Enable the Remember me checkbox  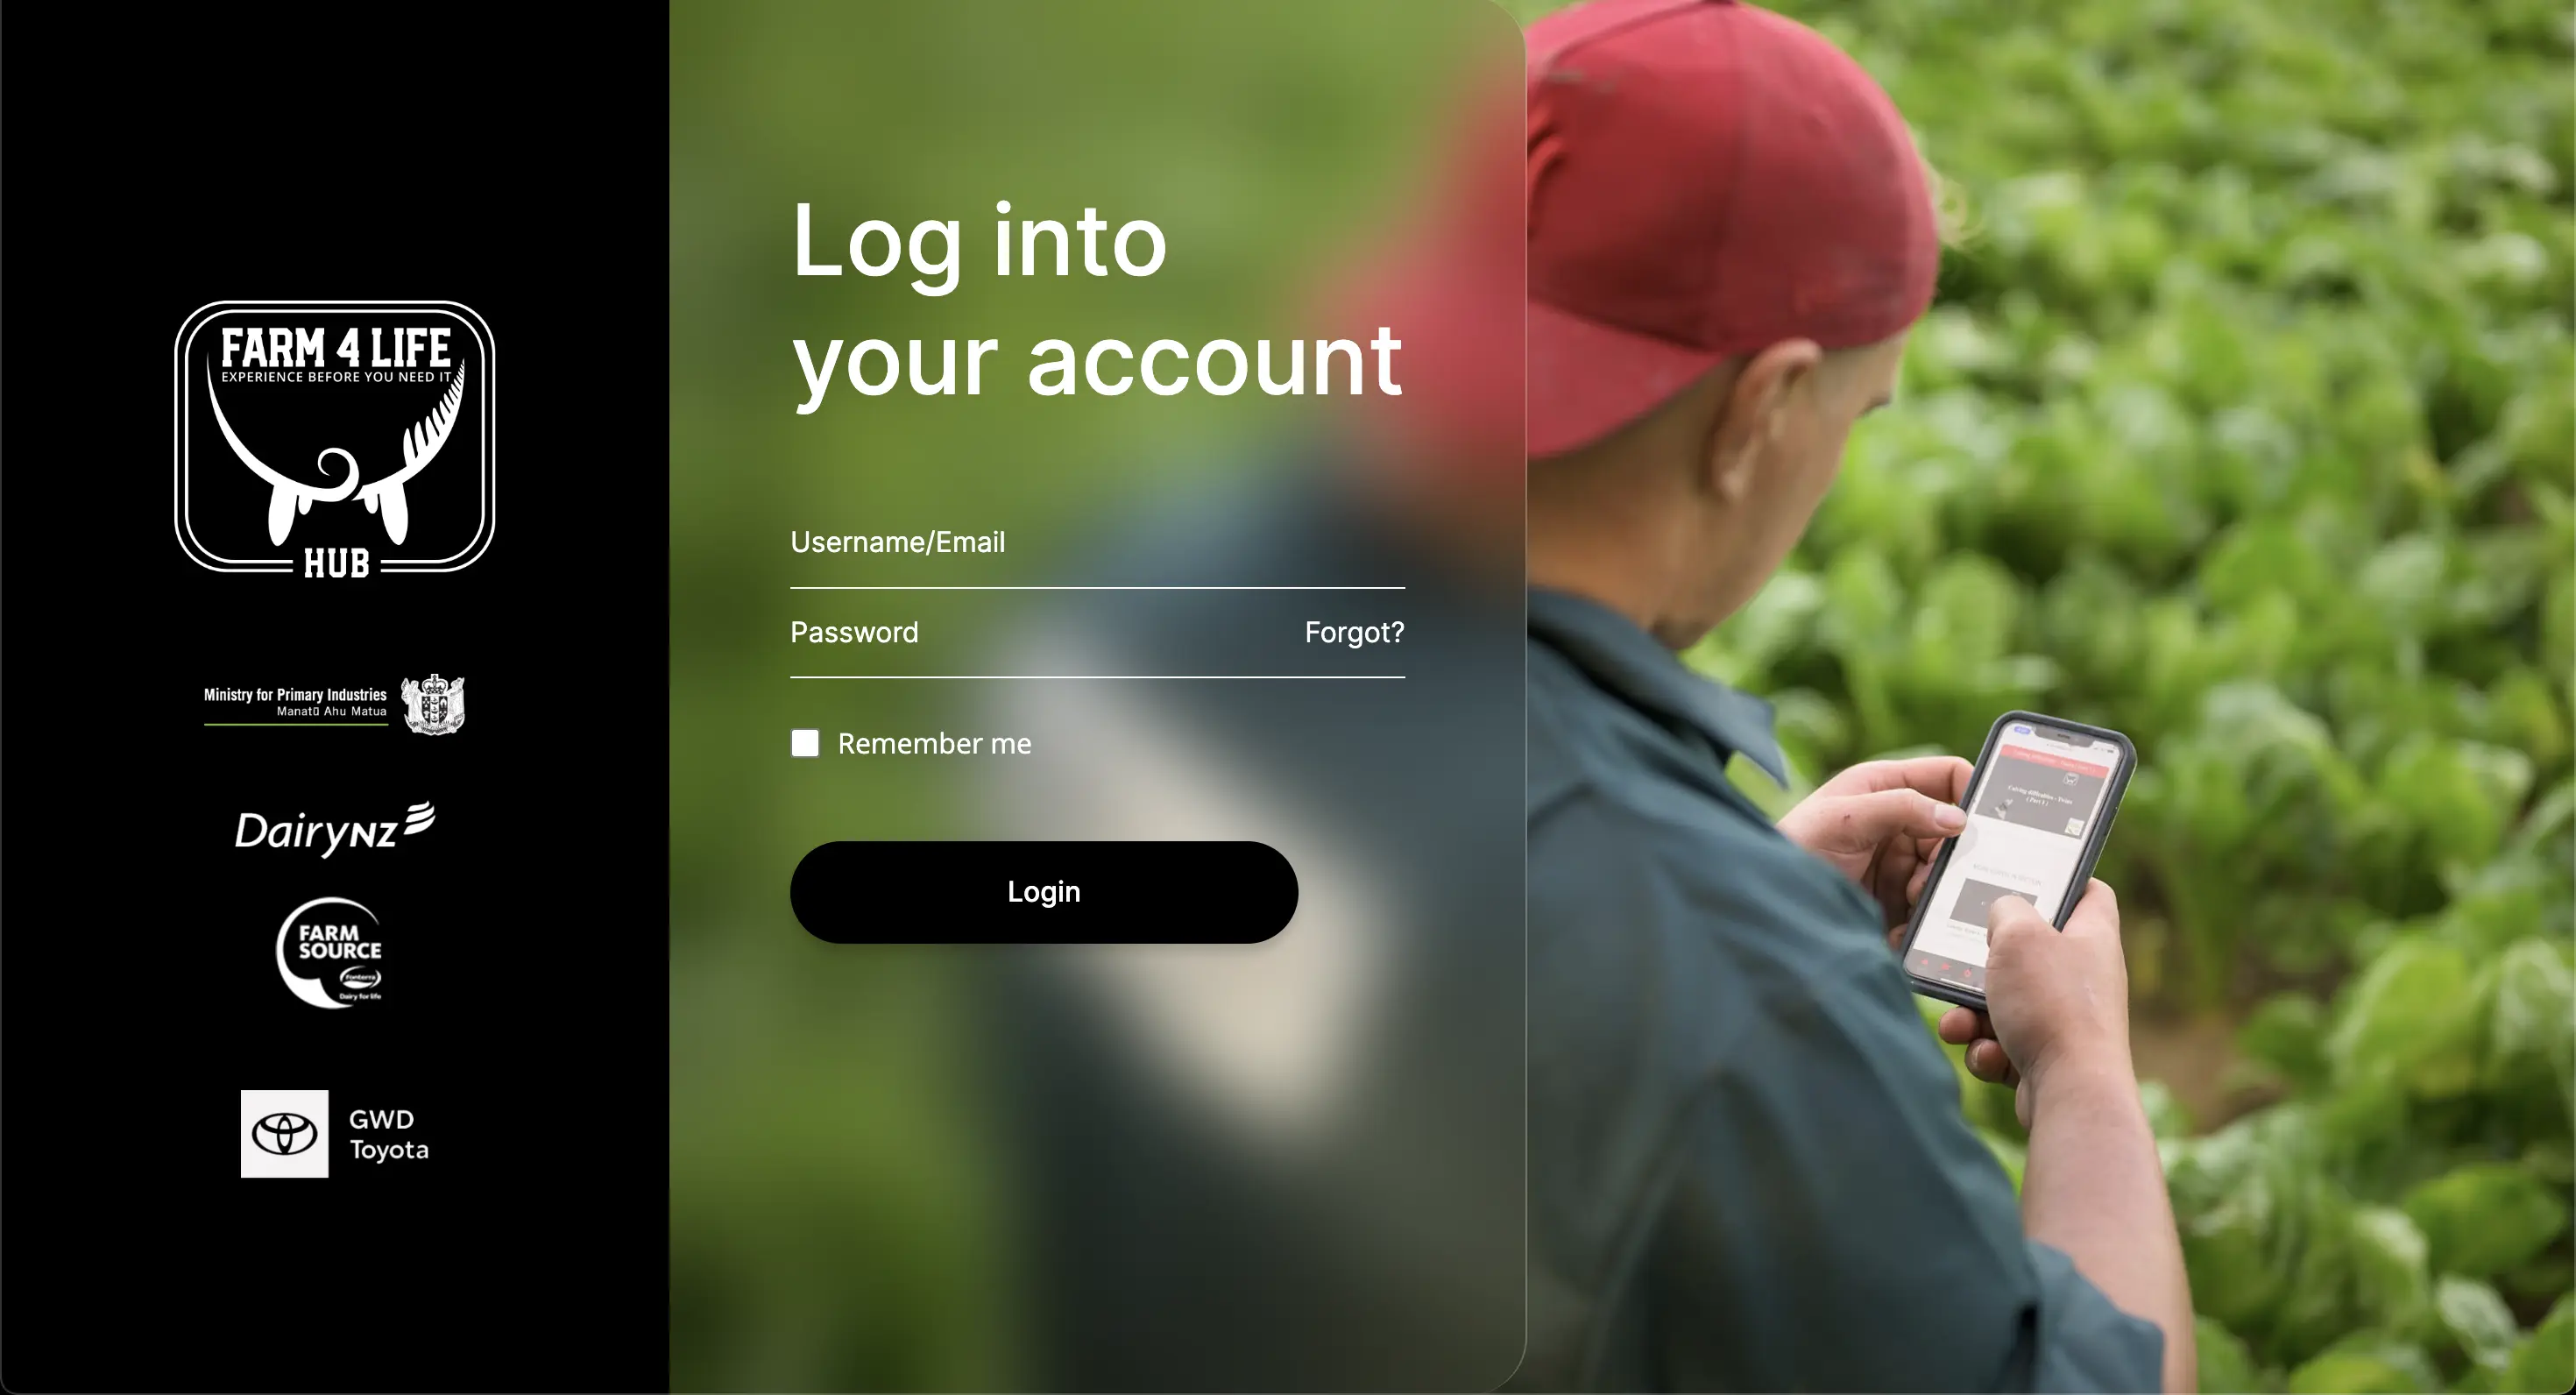point(803,742)
